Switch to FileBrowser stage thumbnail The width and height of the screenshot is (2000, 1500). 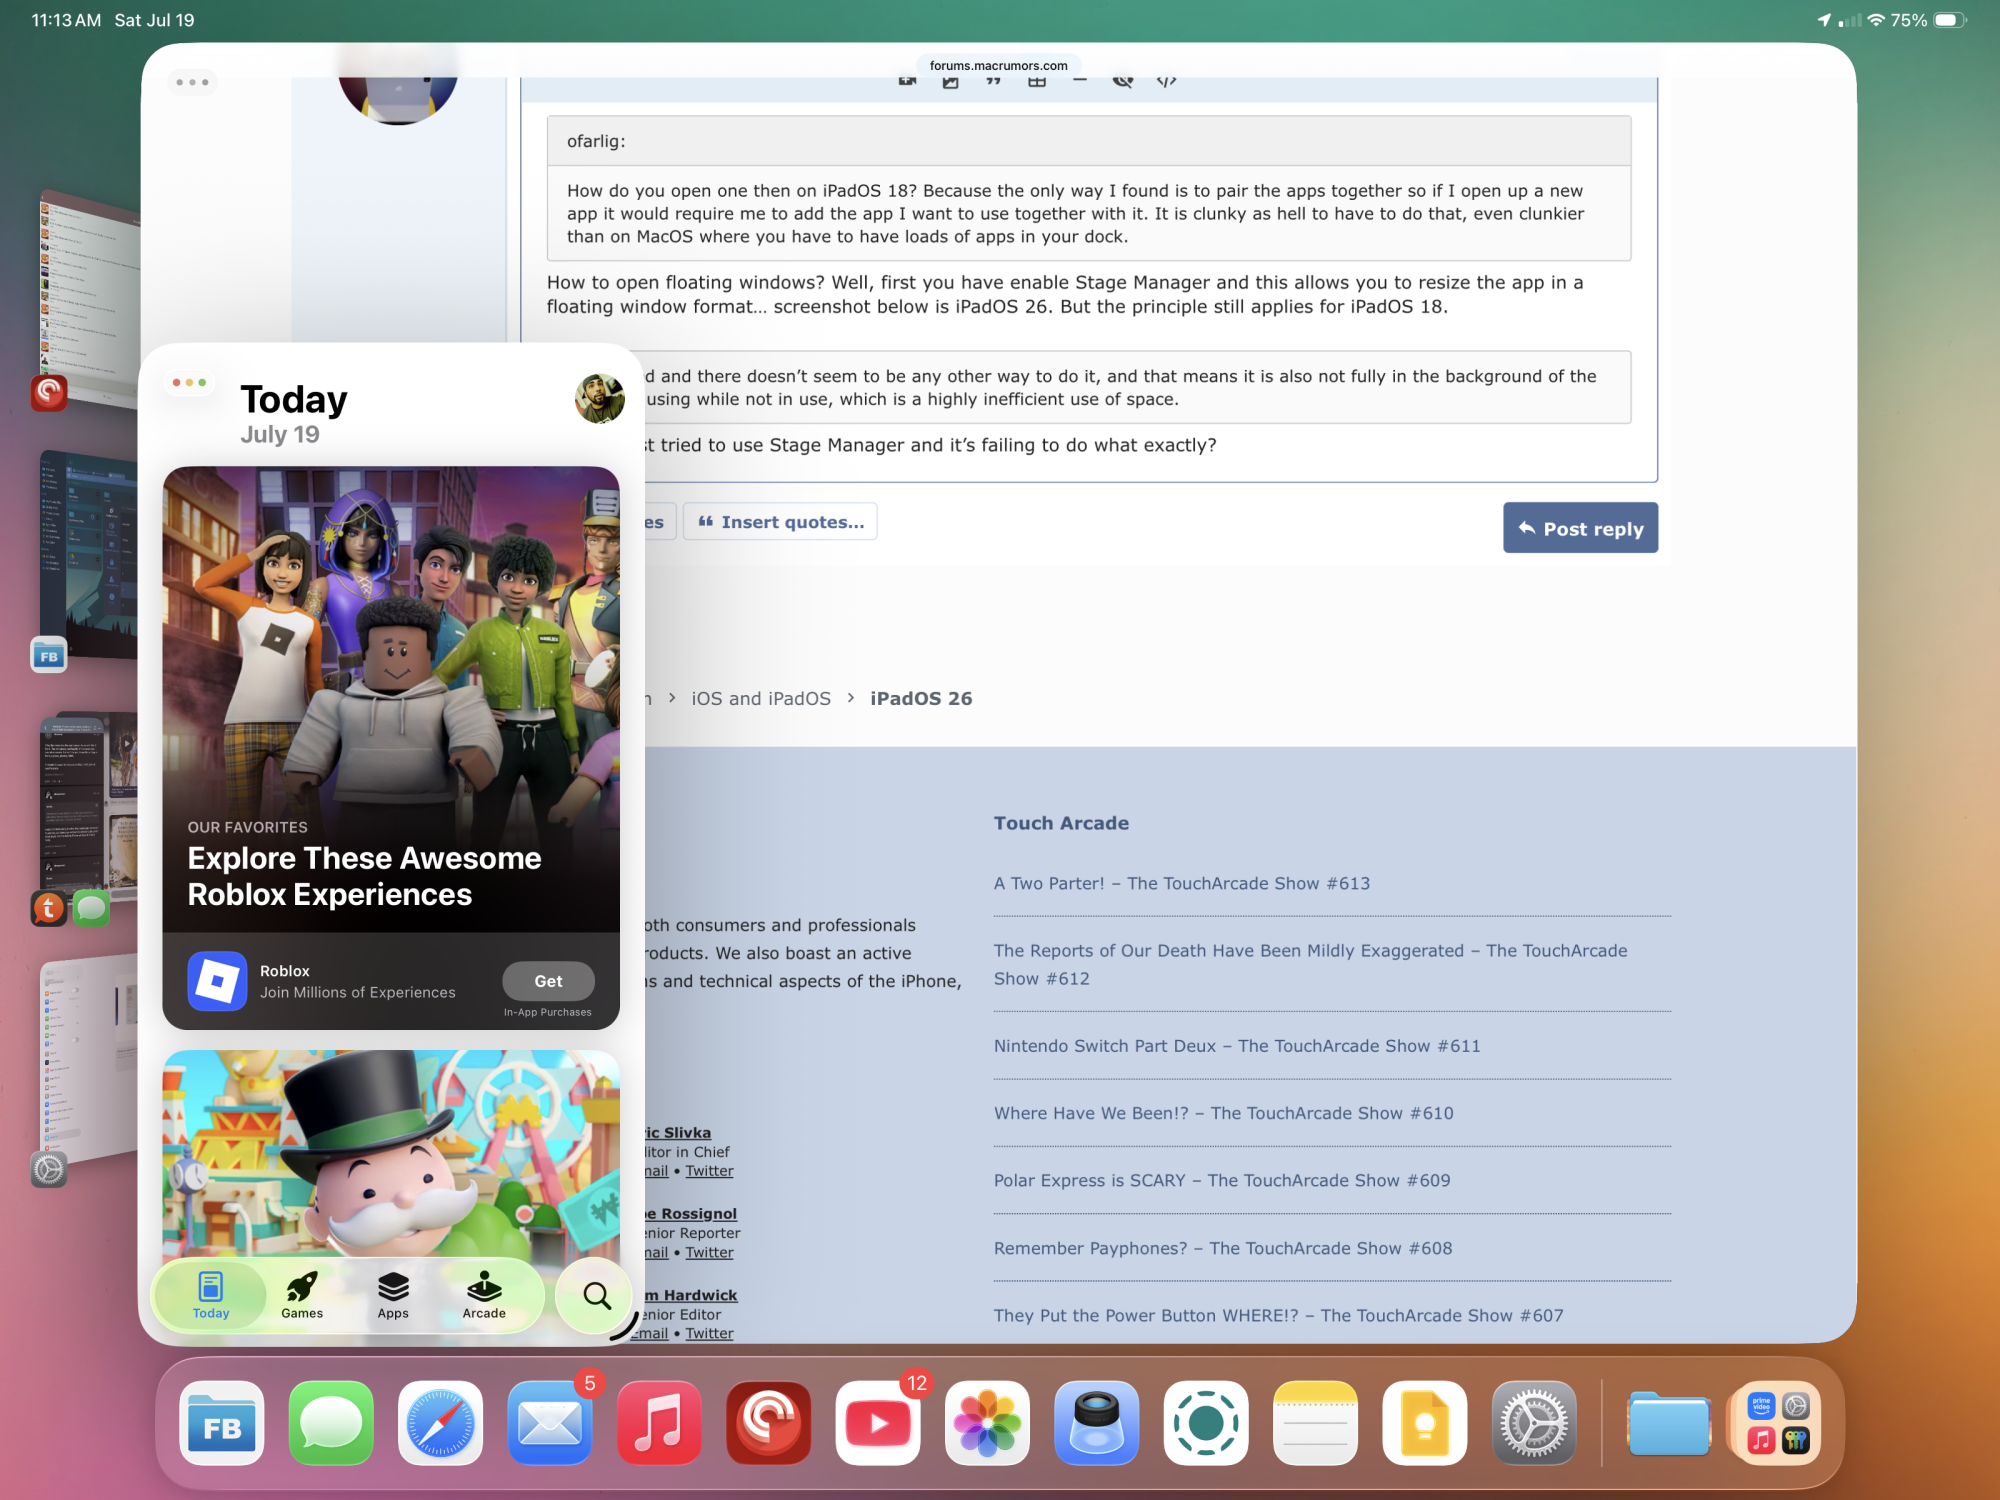click(x=90, y=555)
